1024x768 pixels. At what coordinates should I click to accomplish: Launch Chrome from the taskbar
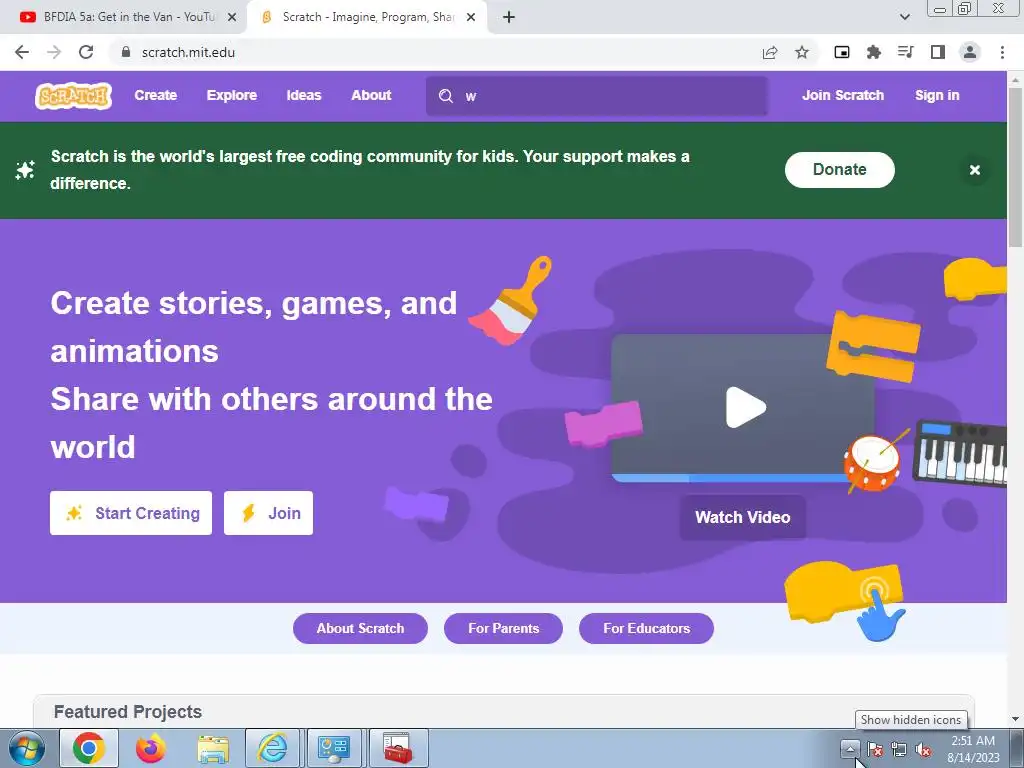pyautogui.click(x=89, y=748)
